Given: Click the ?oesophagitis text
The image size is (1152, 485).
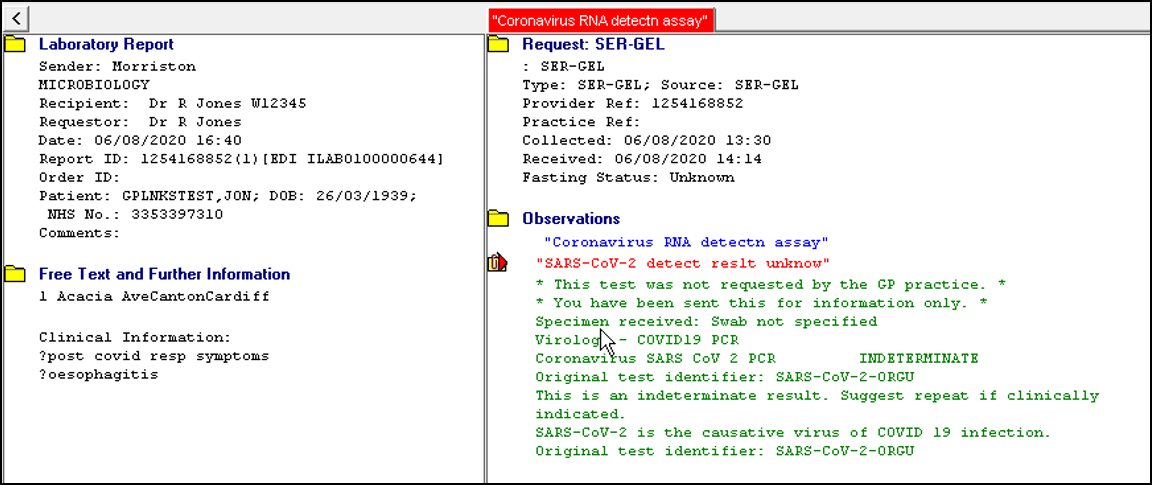Looking at the screenshot, I should pyautogui.click(x=98, y=375).
